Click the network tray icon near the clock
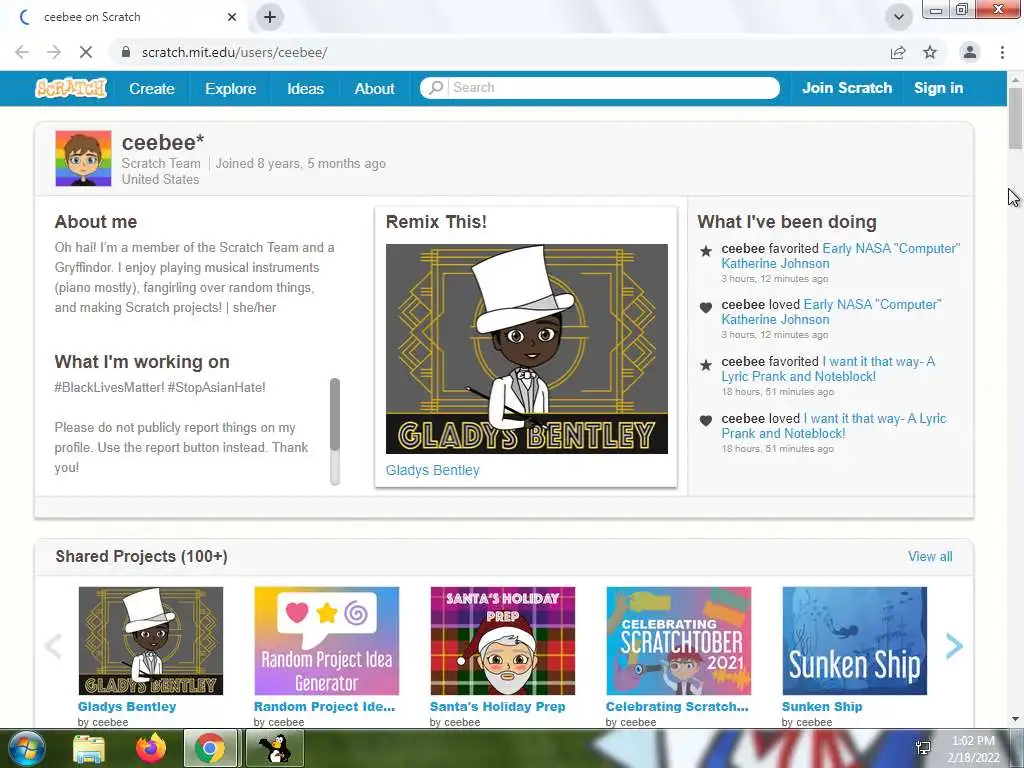The width and height of the screenshot is (1024, 768). (x=923, y=748)
